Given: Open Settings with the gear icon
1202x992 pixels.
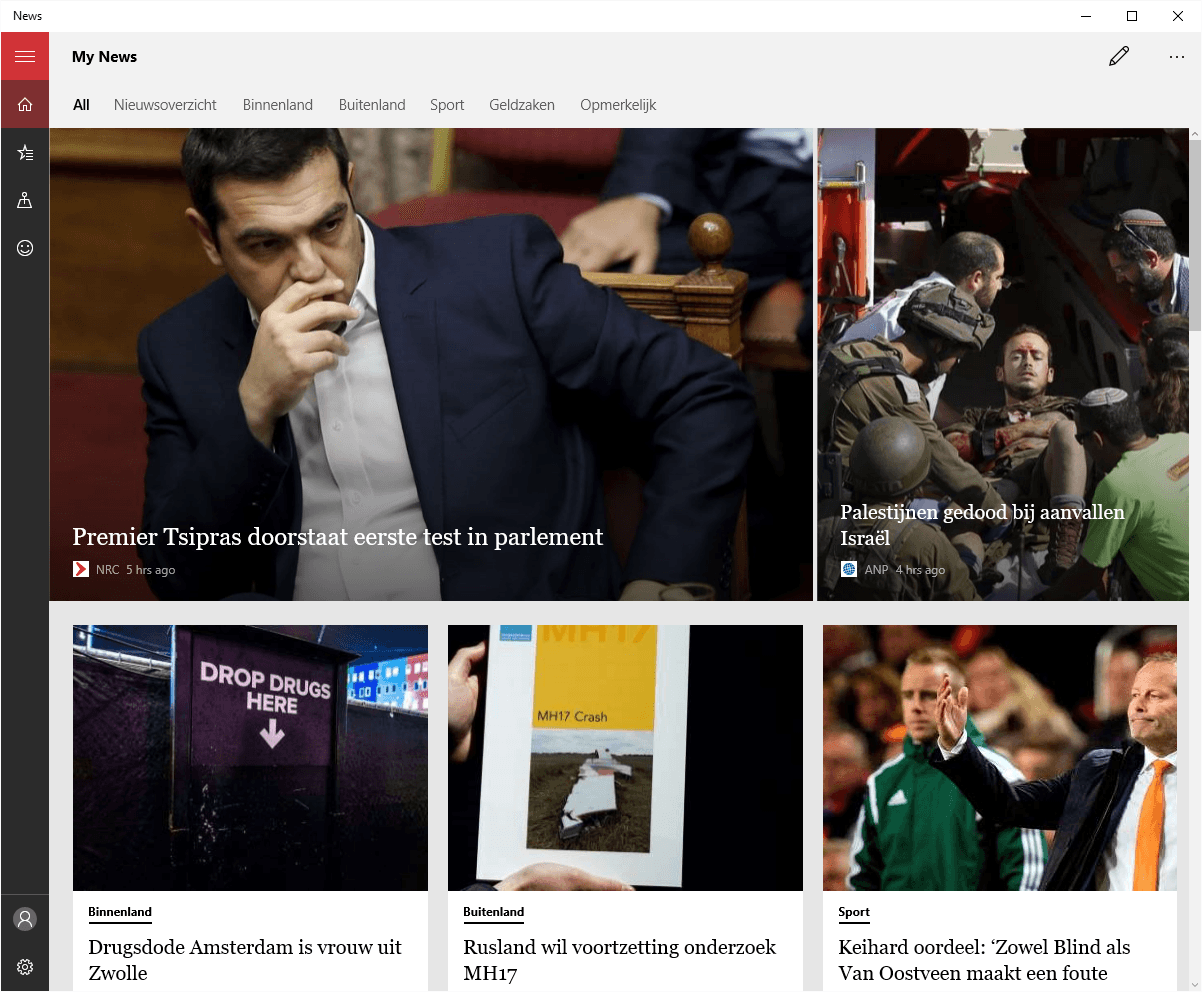Looking at the screenshot, I should [24, 966].
